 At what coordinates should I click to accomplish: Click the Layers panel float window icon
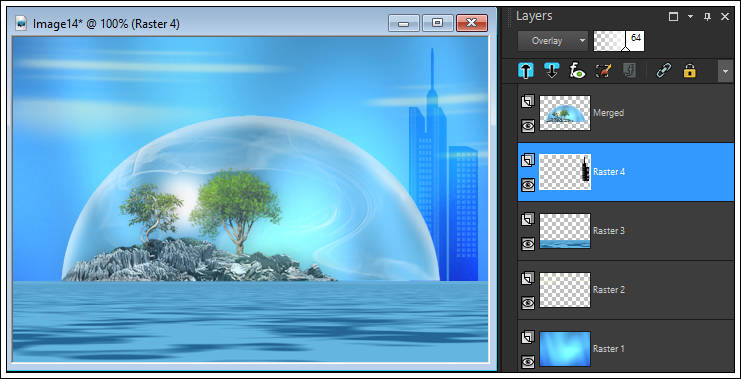click(x=673, y=17)
